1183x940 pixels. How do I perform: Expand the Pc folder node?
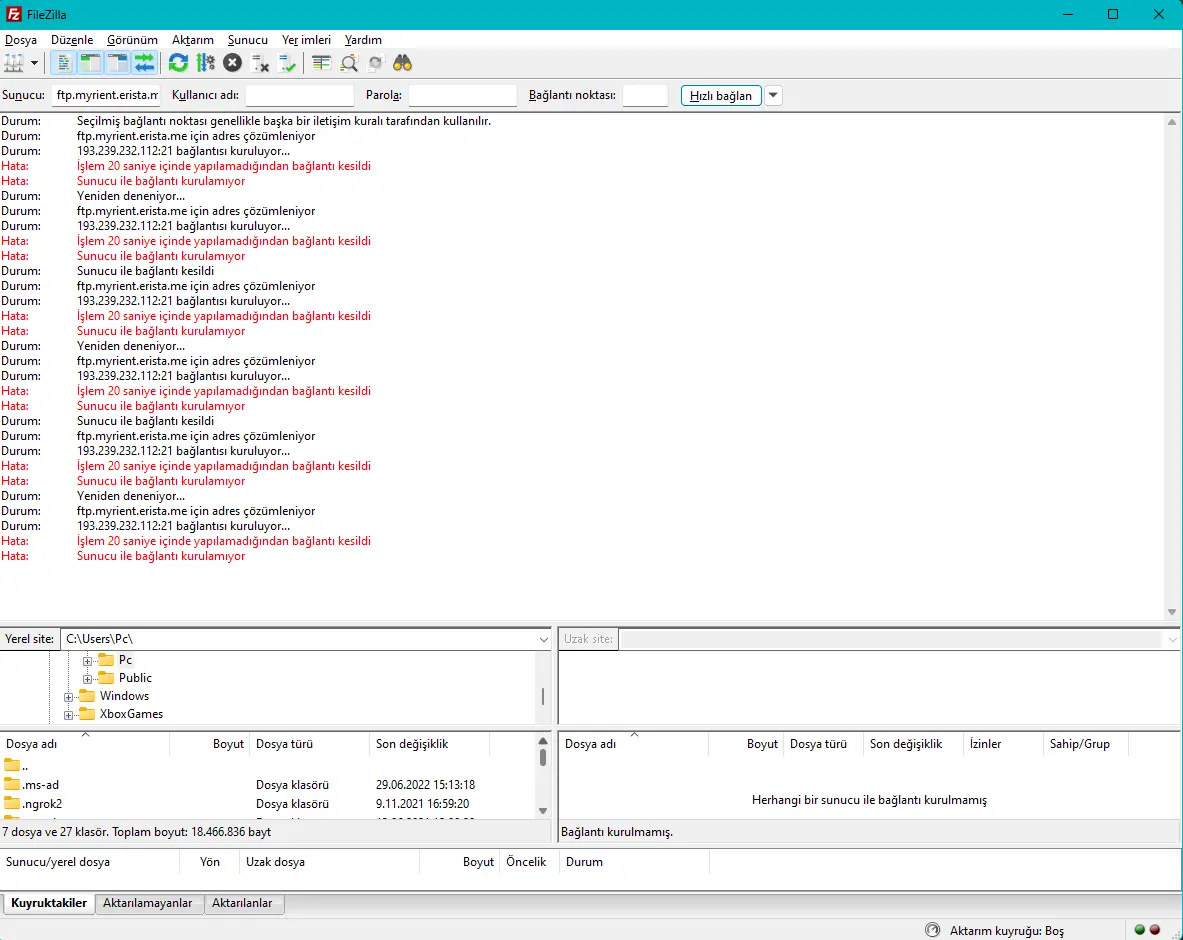88,661
